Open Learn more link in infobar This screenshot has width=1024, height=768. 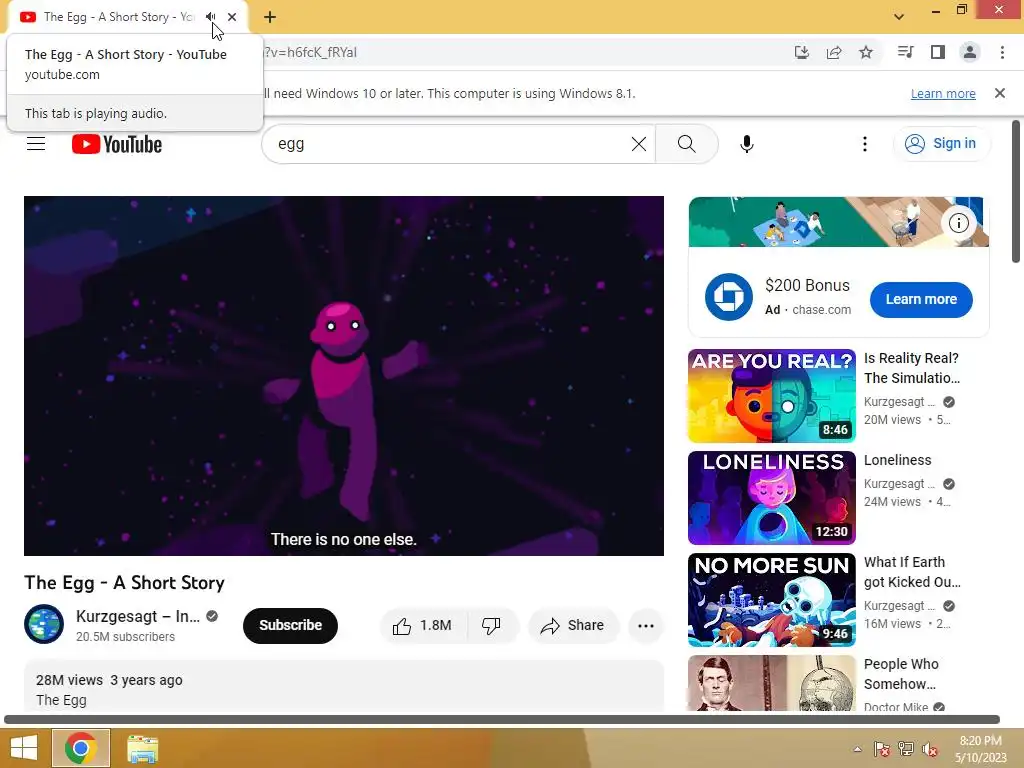943,93
